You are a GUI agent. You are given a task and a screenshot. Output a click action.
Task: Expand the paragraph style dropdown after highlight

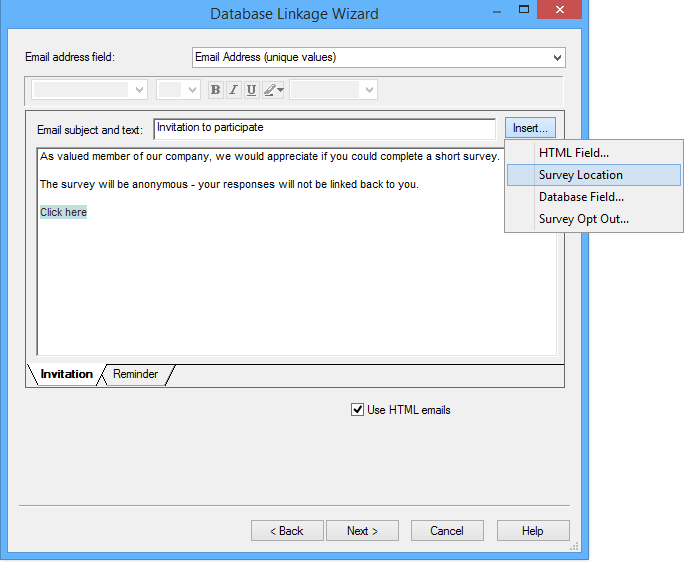[368, 90]
